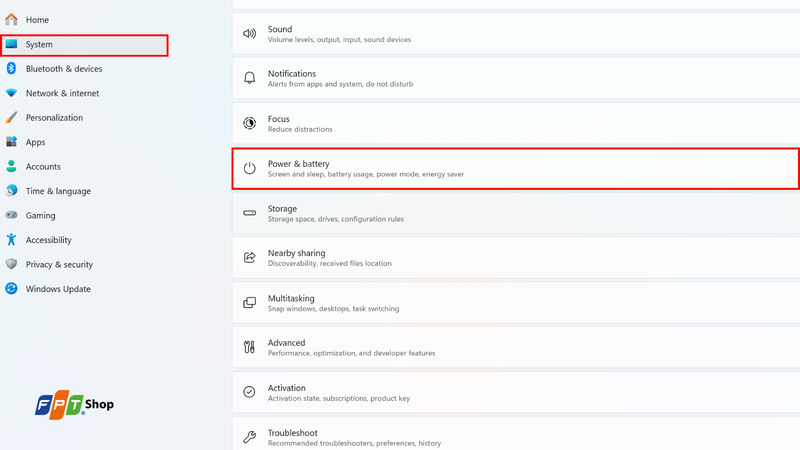This screenshot has height=450, width=800.
Task: Click 'Reduce distractions' description text
Action: click(300, 129)
